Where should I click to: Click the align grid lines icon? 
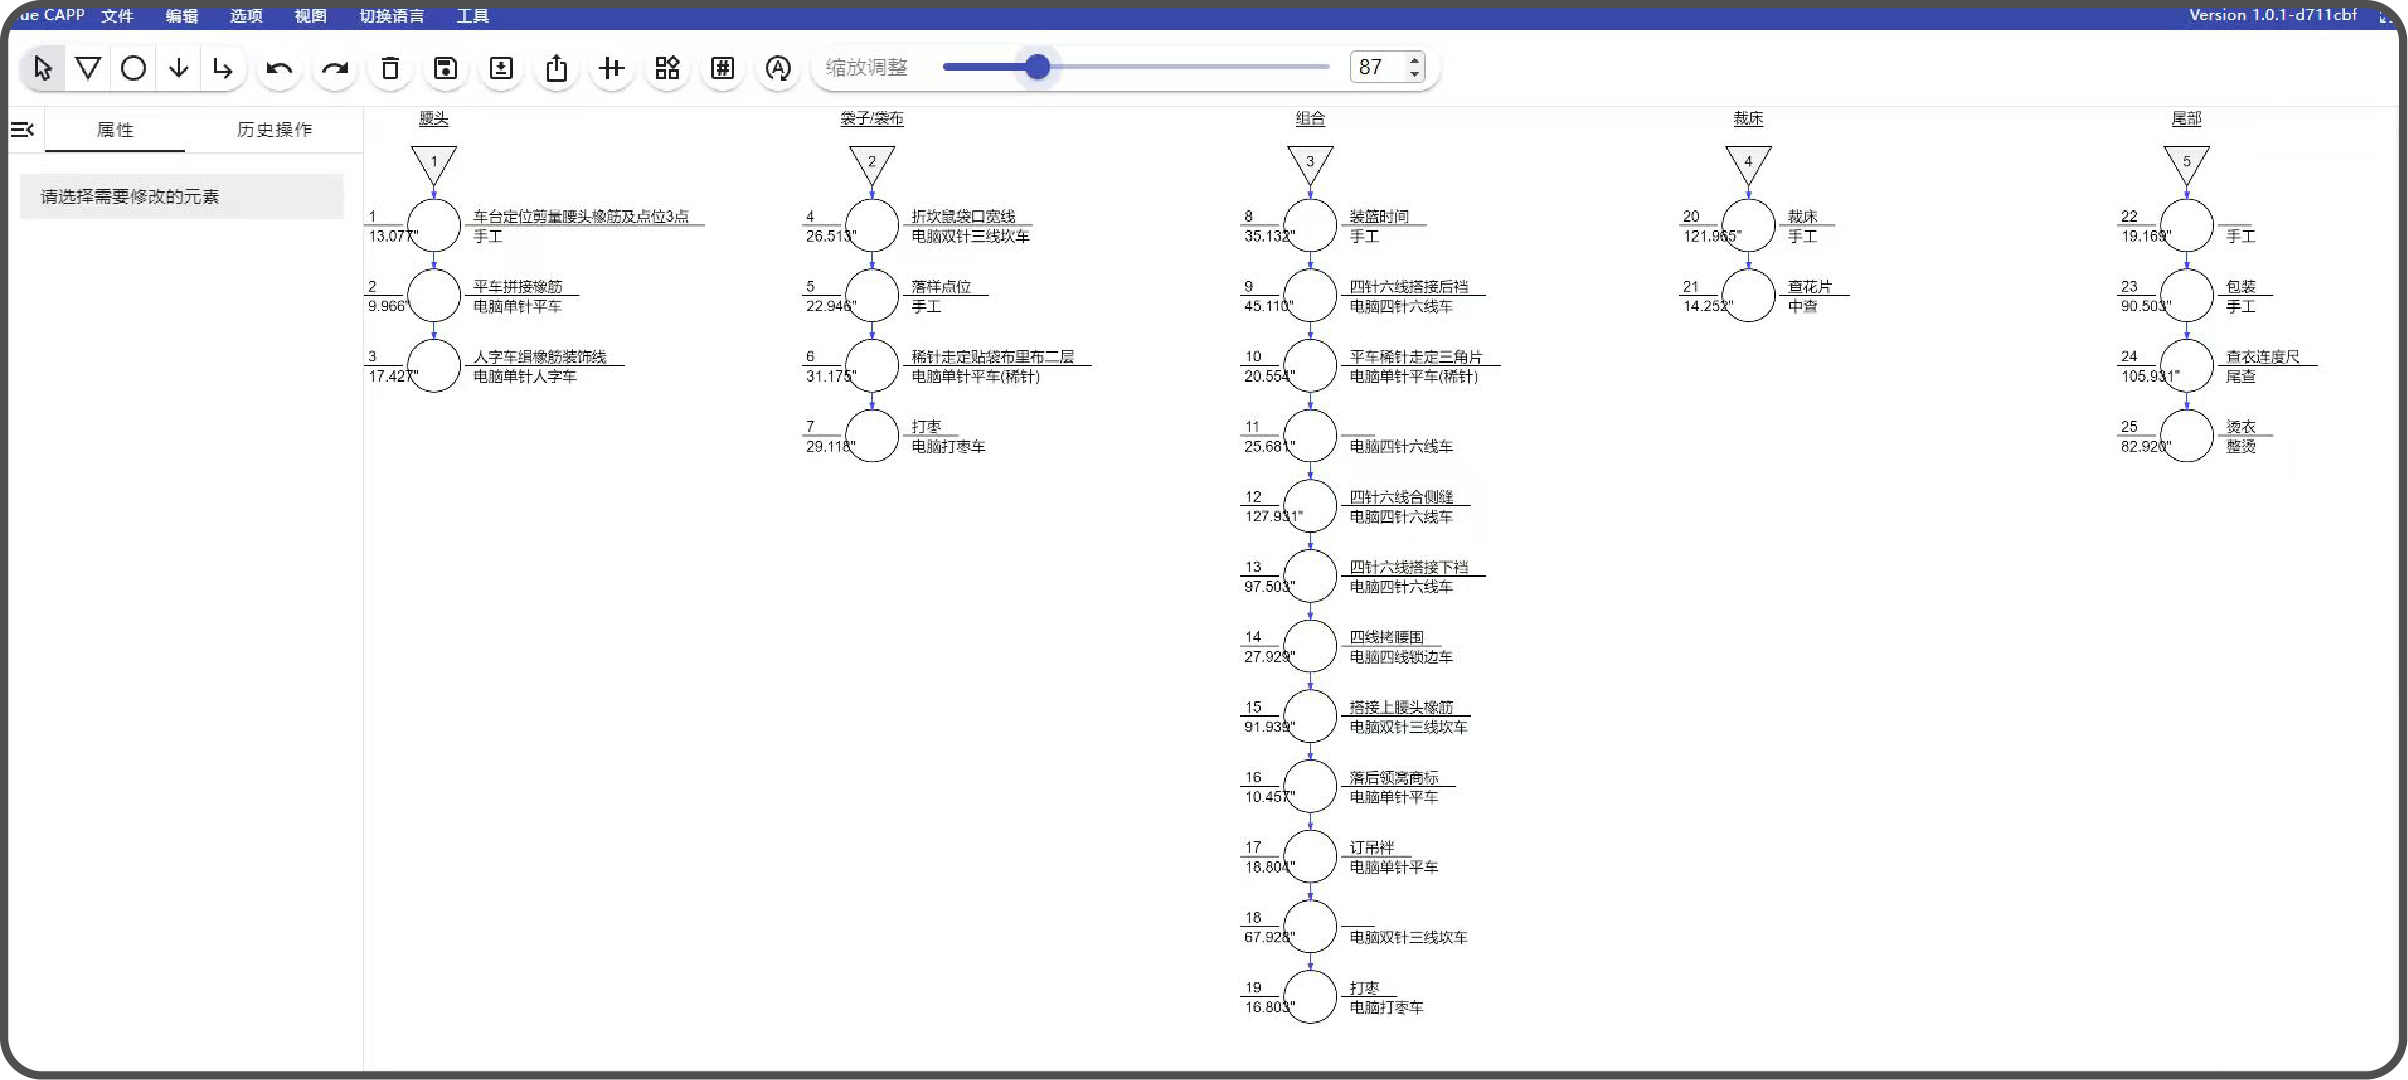[x=612, y=68]
